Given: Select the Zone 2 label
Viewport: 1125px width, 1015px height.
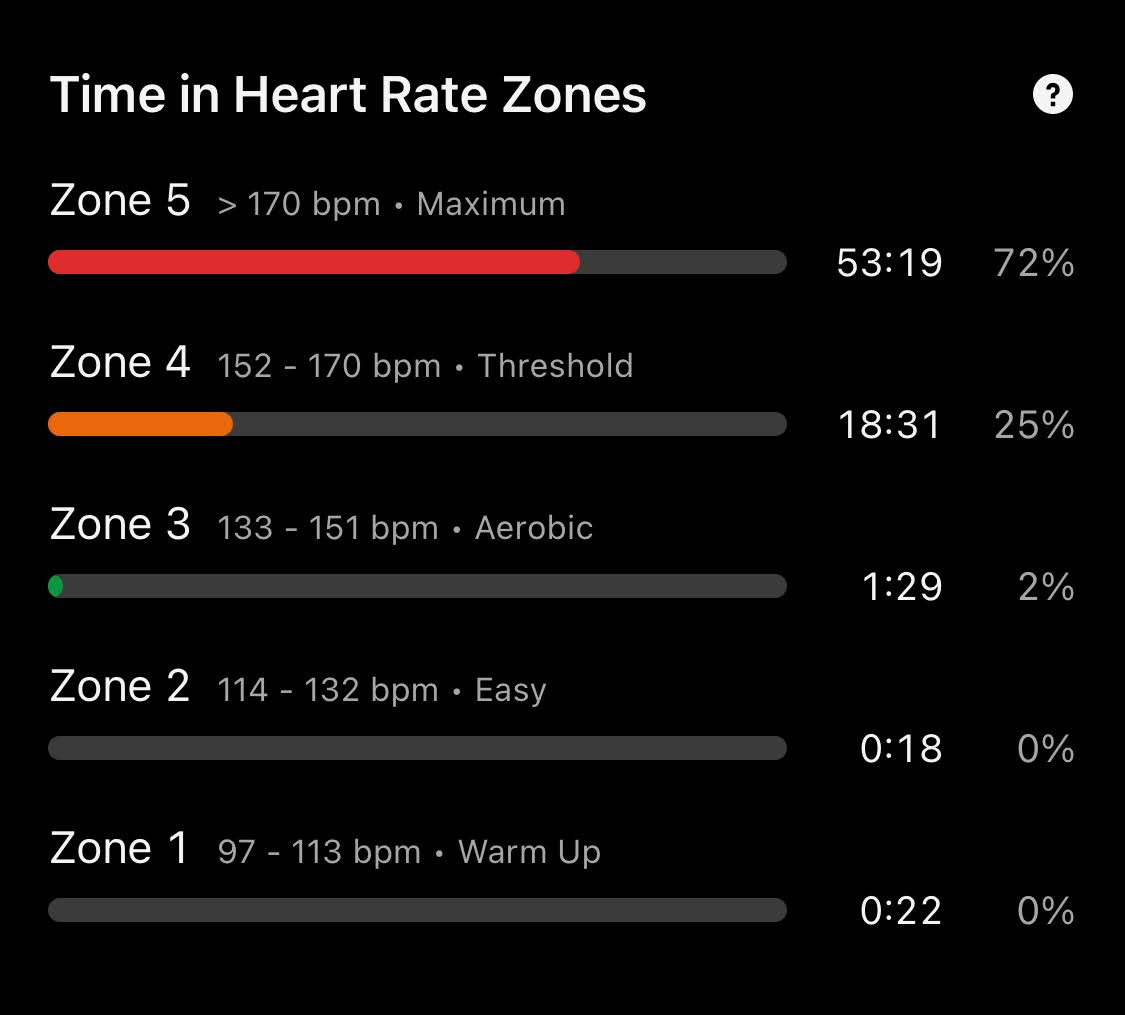Looking at the screenshot, I should tap(120, 686).
